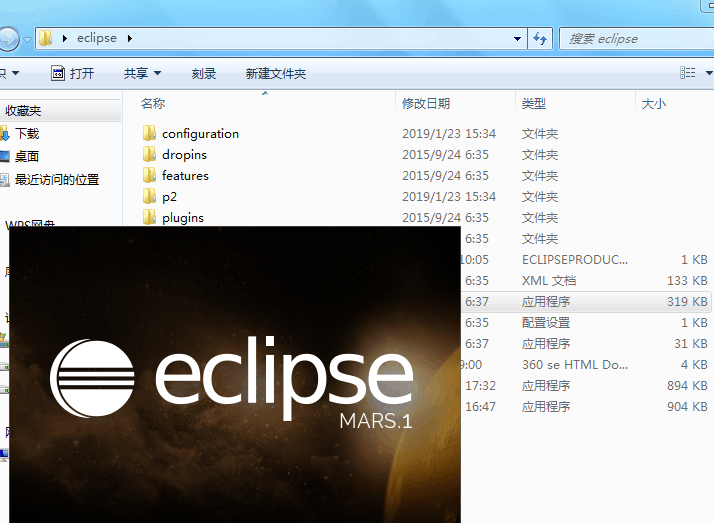Click the 360 se HTML Do... type cell
The width and height of the screenshot is (714, 523).
[x=575, y=364]
